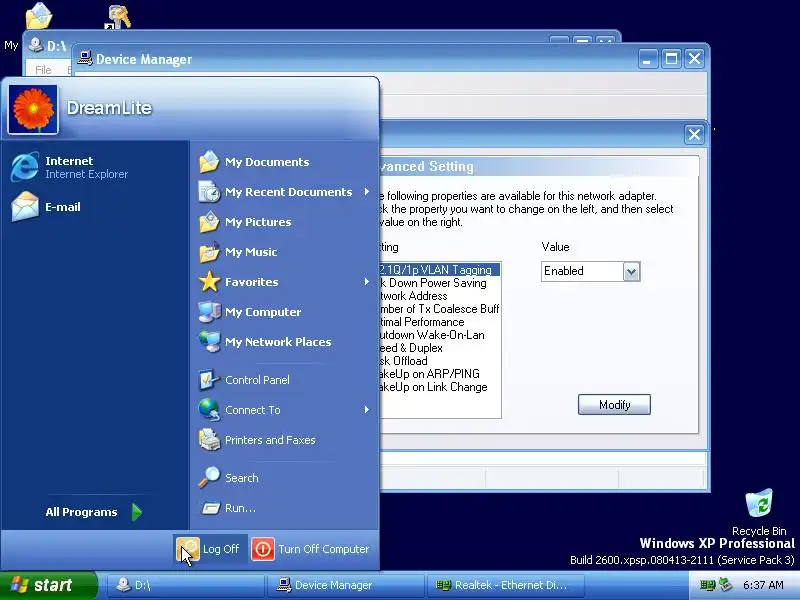Select Task Offload setting
Viewport: 800px width, 600px height.
tap(439, 361)
